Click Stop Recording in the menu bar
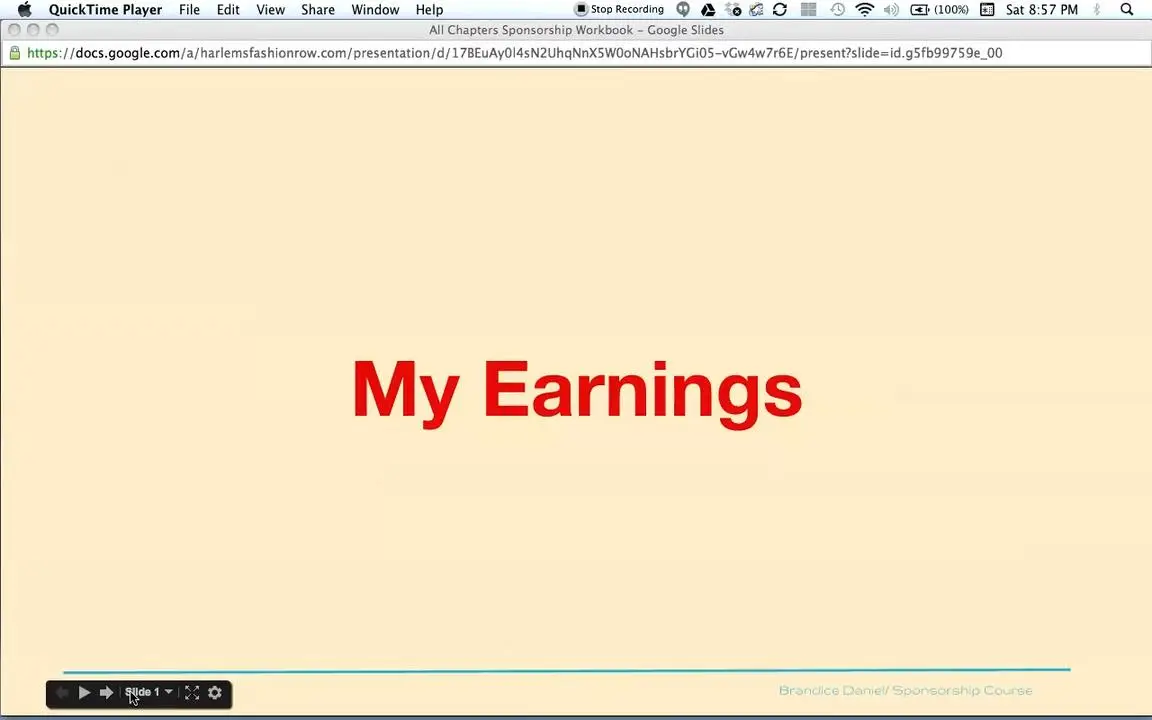The width and height of the screenshot is (1152, 720). click(x=619, y=10)
